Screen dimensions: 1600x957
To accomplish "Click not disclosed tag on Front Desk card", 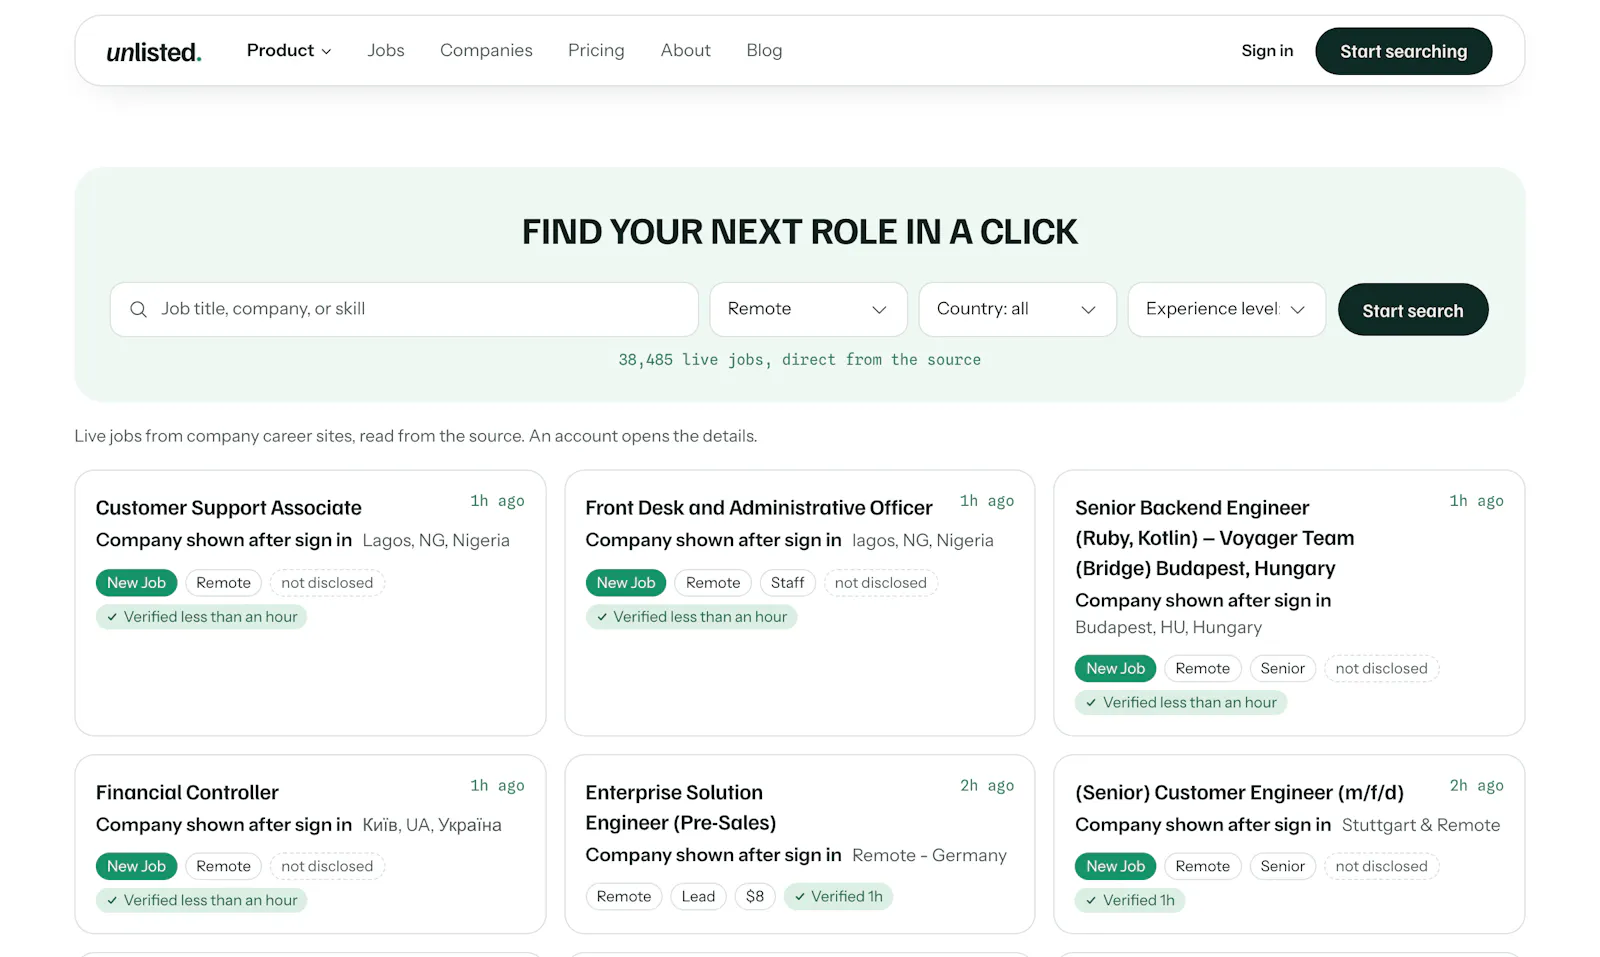I will pos(881,583).
